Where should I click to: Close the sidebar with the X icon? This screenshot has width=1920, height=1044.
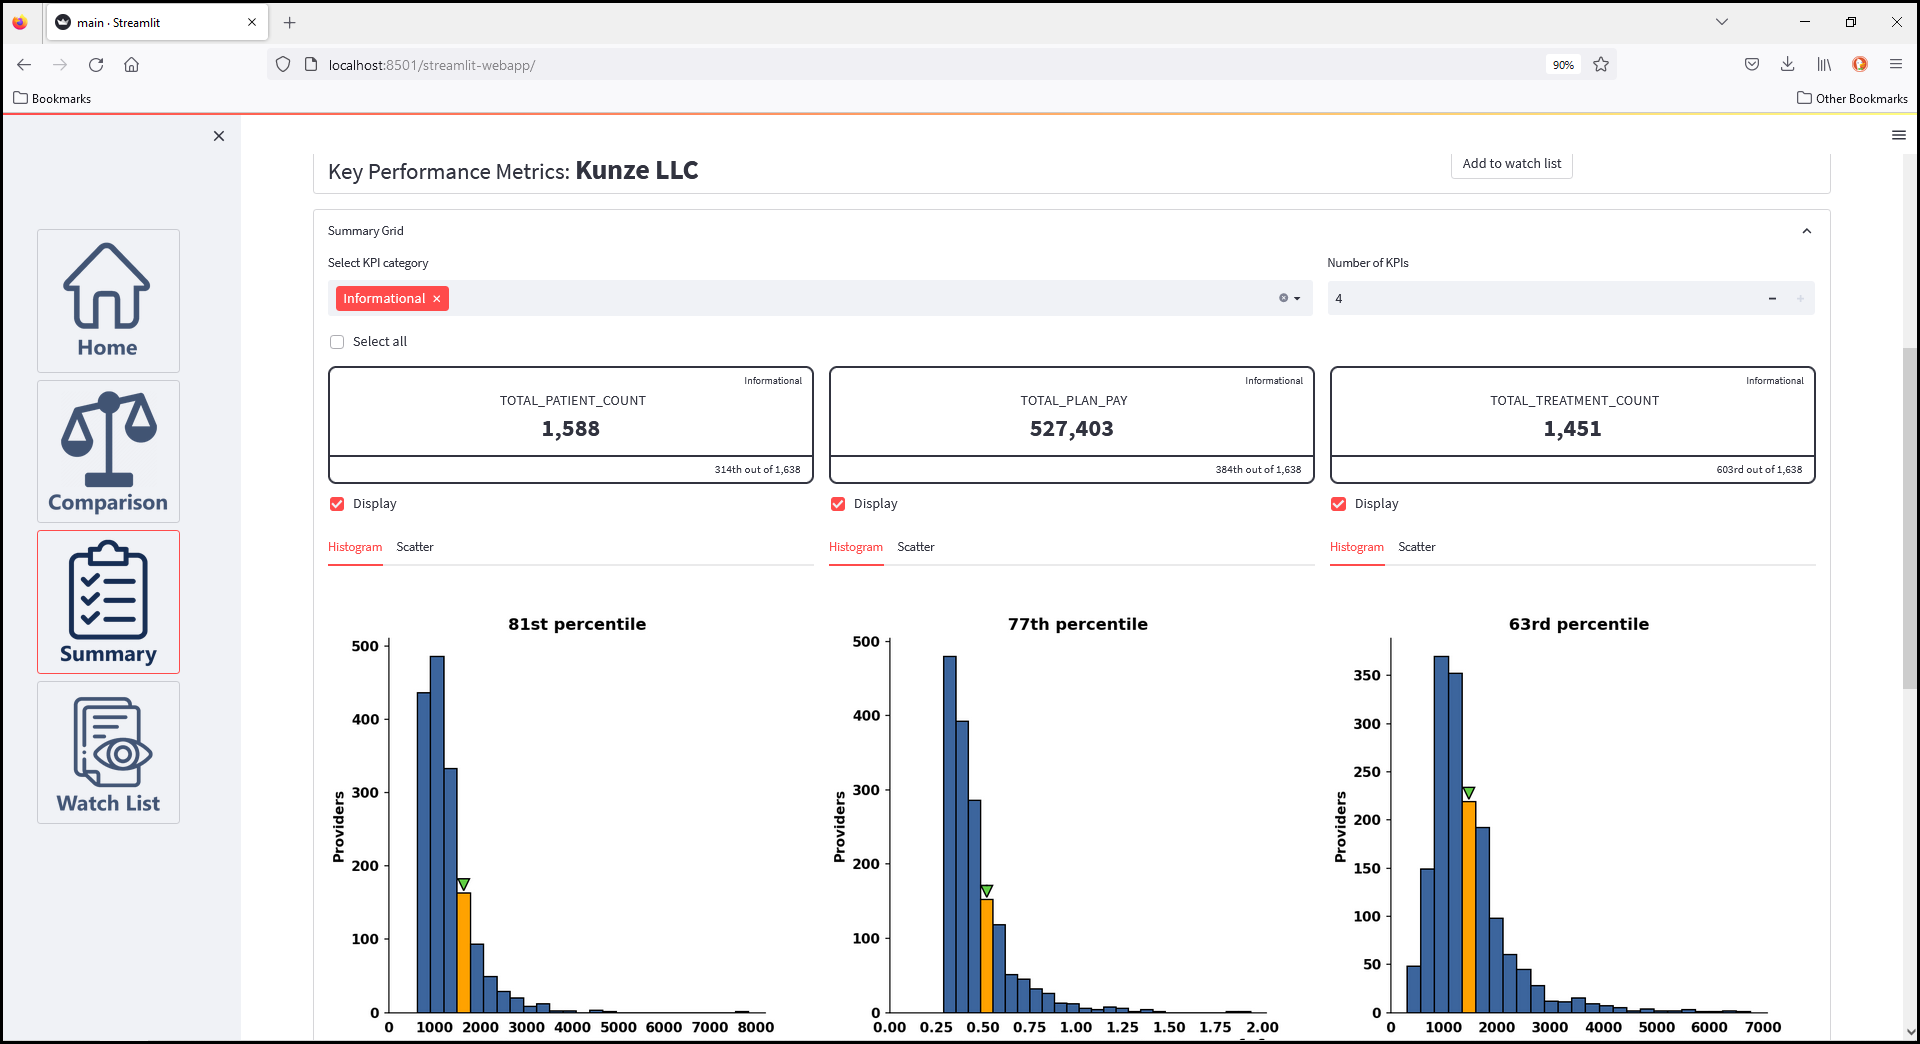(x=219, y=136)
